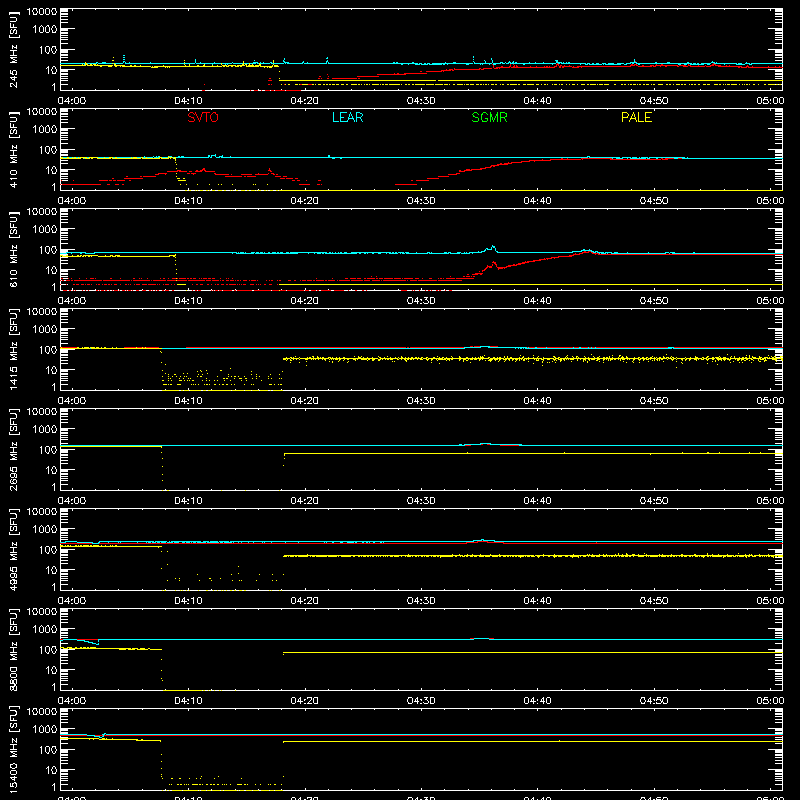
Task: Click the 04:10 tick label under 2695 MHz panel
Action: point(188,501)
